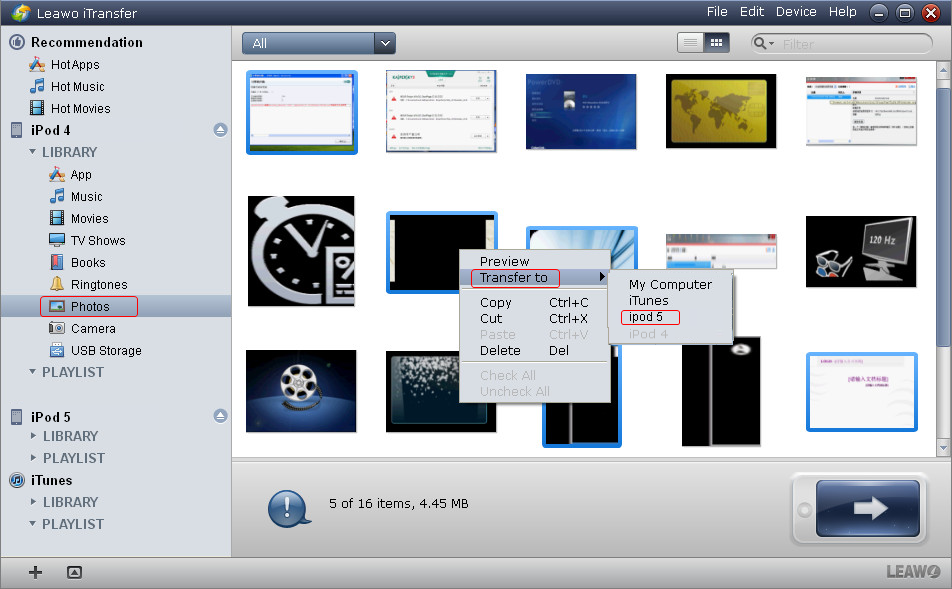The width and height of the screenshot is (952, 589).
Task: Click the framed-arrow icon beside the plus button
Action: tap(74, 572)
